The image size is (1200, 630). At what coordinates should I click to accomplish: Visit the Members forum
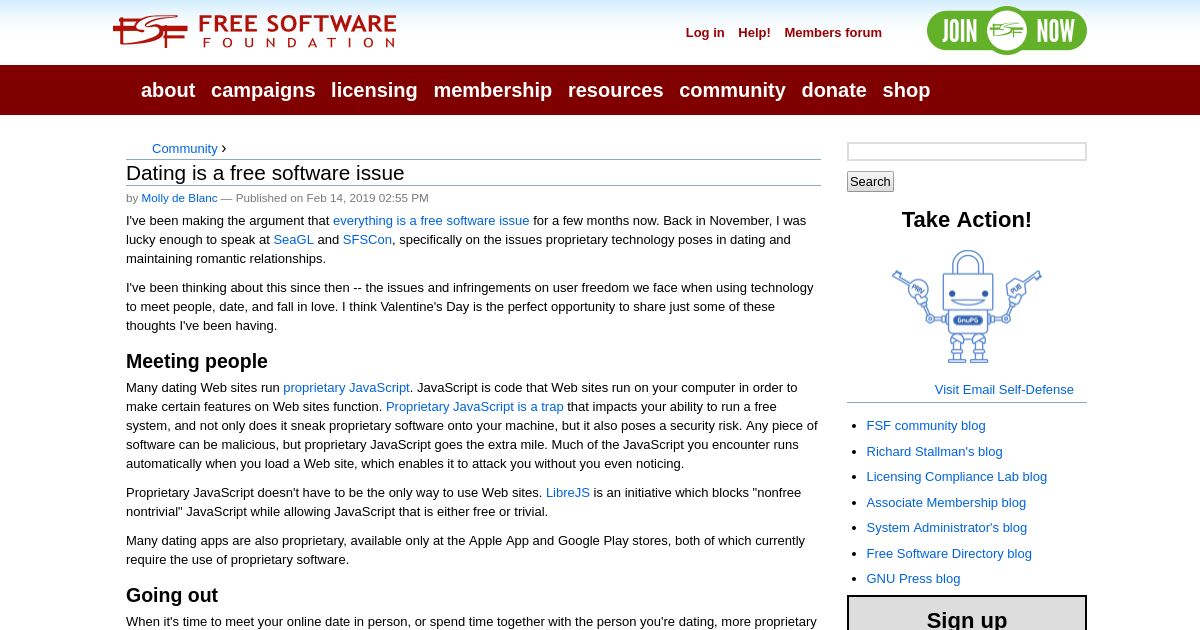(x=833, y=33)
